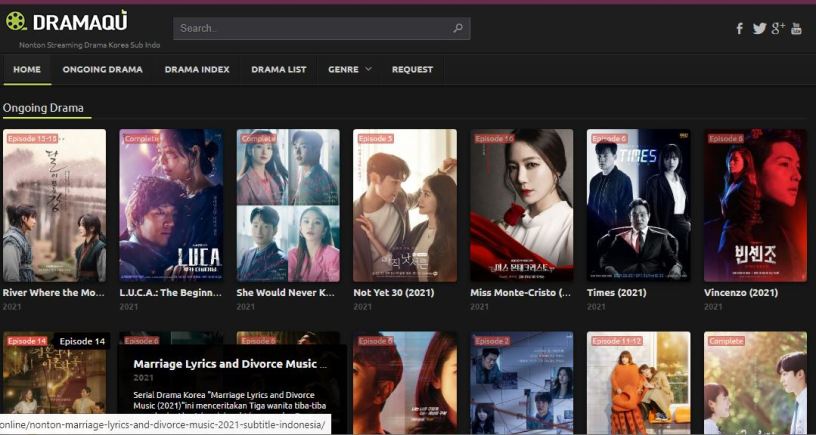Image resolution: width=816 pixels, height=435 pixels.
Task: Click the Dramaqu film reel logo
Action: (16, 21)
